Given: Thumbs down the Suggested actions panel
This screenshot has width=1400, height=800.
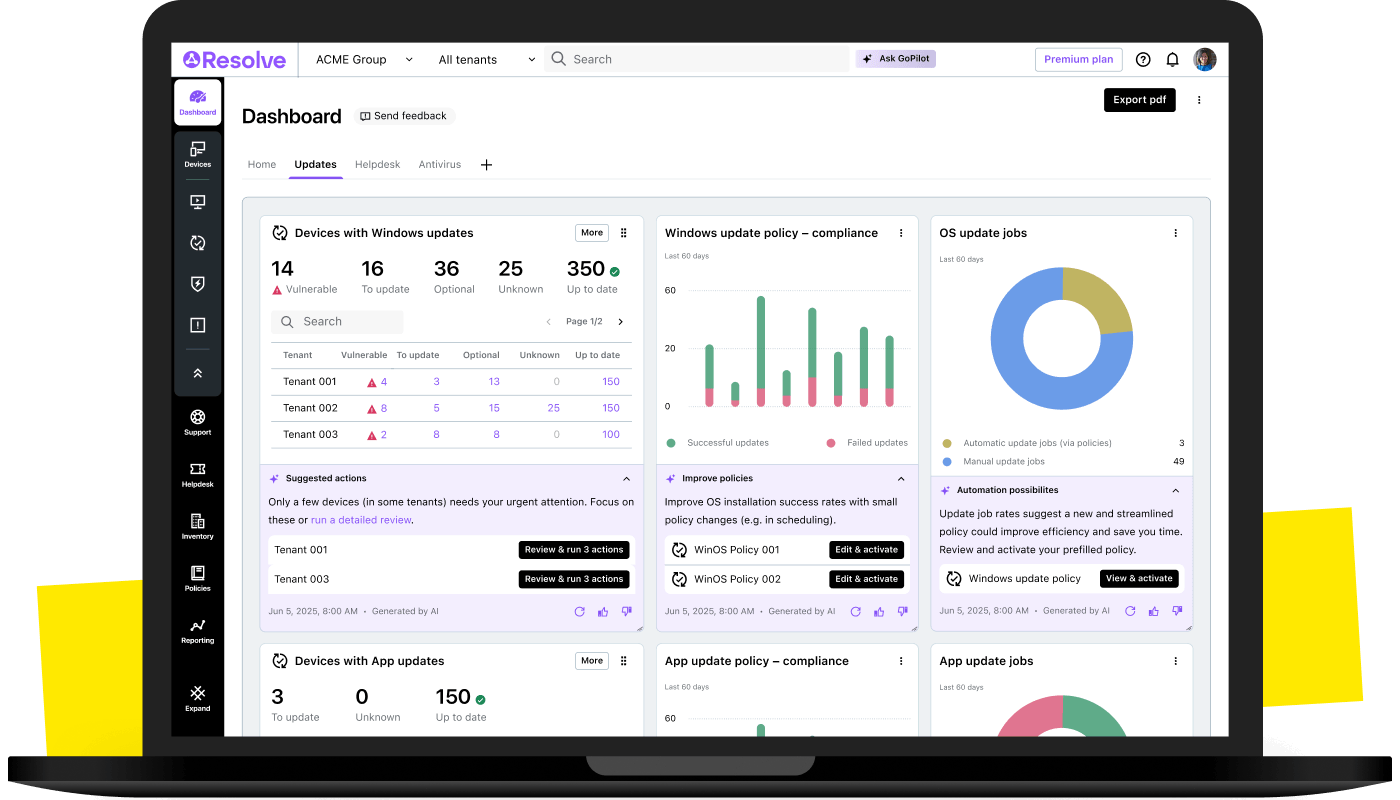Looking at the screenshot, I should click(x=626, y=611).
